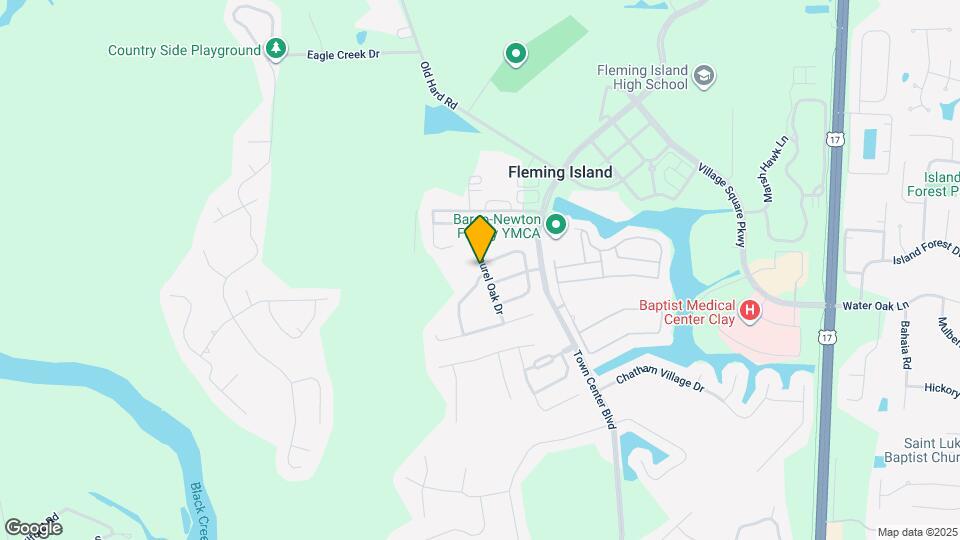Click the Fleming Island High School icon
960x540 pixels.
pos(704,77)
